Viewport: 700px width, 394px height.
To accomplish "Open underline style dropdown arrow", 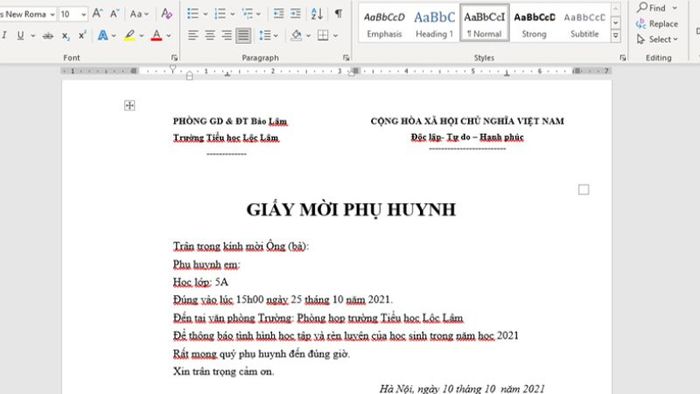I will [33, 36].
